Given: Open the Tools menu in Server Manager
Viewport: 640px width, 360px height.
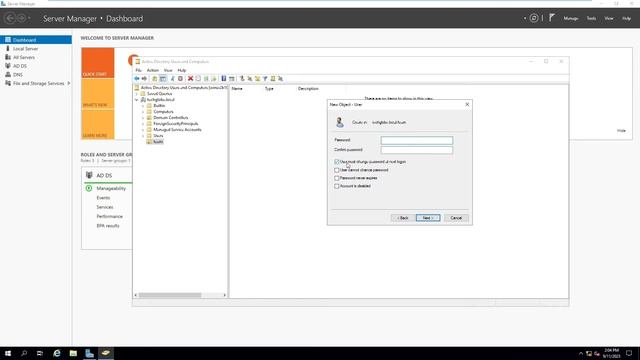Looking at the screenshot, I should click(x=591, y=18).
